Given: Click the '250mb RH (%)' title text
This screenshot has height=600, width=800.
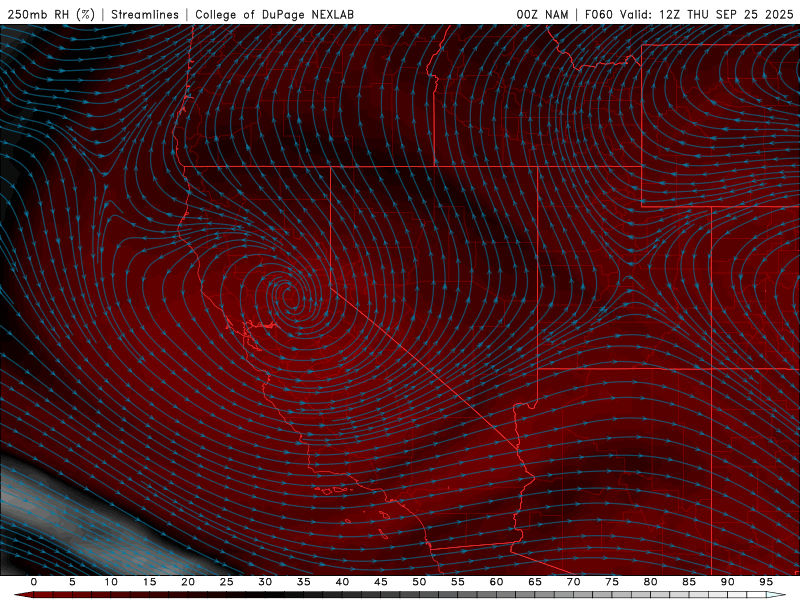Looking at the screenshot, I should click(x=51, y=14).
